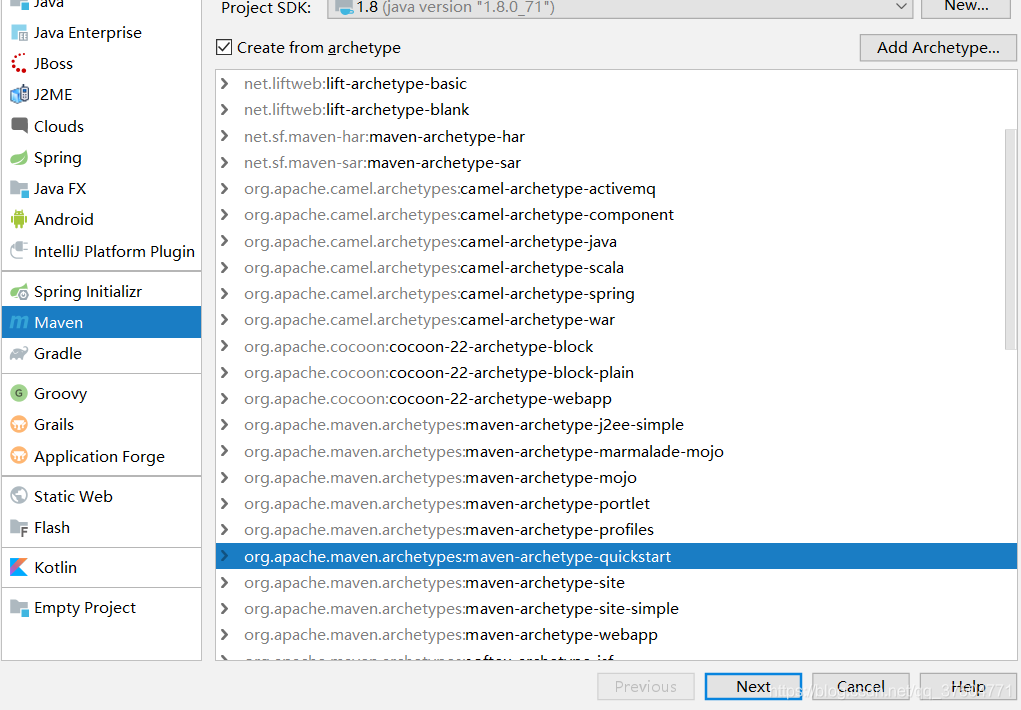Expand the selected maven-archetype-quickstart entry

[225, 556]
